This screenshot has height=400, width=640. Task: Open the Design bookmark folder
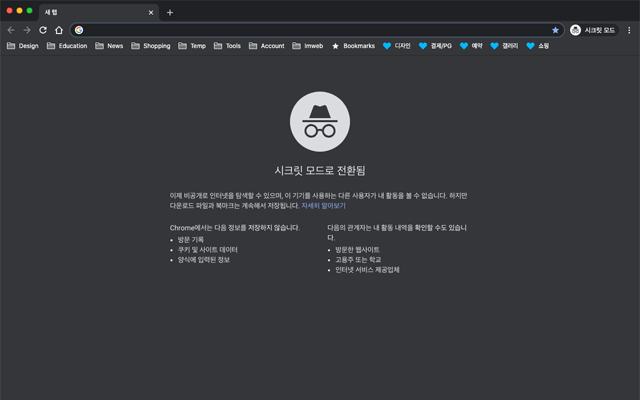[x=23, y=46]
